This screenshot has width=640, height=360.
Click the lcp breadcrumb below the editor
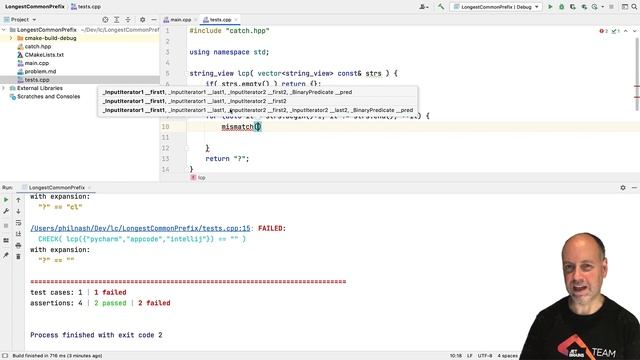coord(198,178)
